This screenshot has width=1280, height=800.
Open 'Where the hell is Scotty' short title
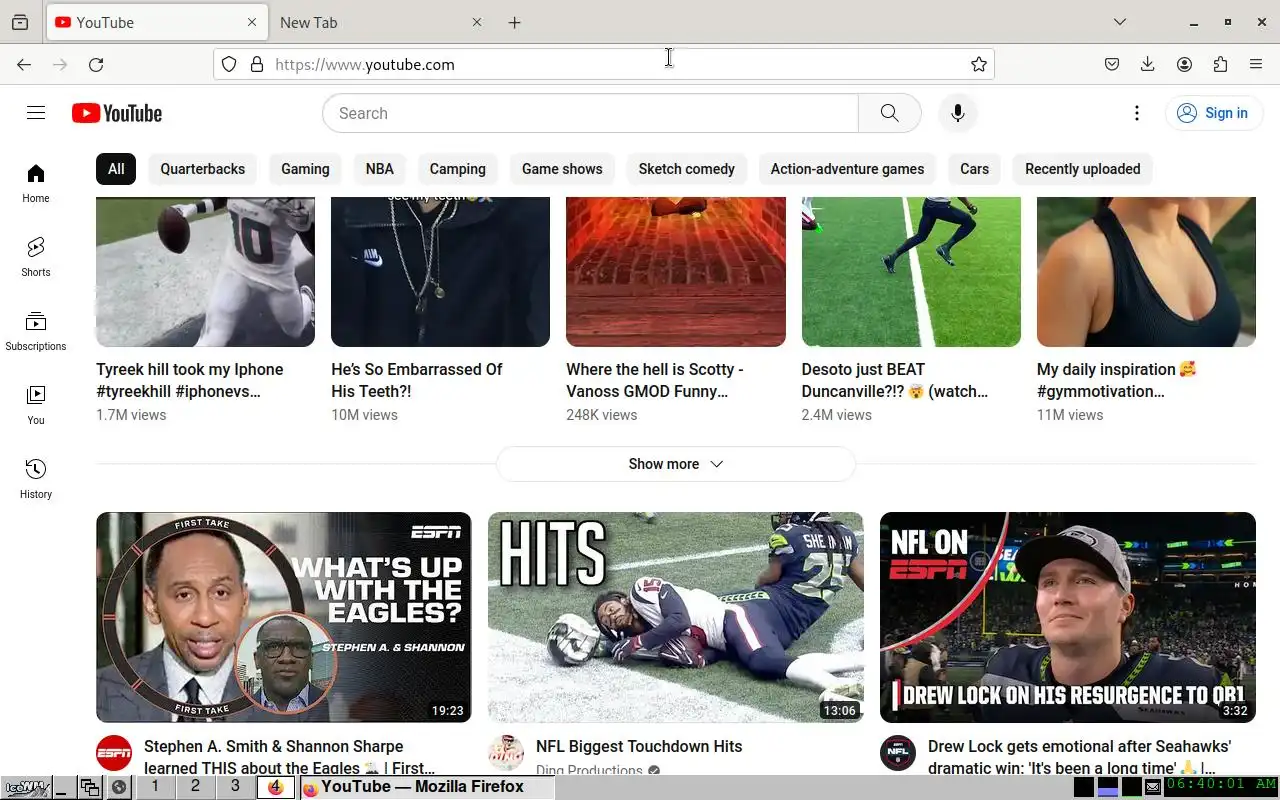655,380
